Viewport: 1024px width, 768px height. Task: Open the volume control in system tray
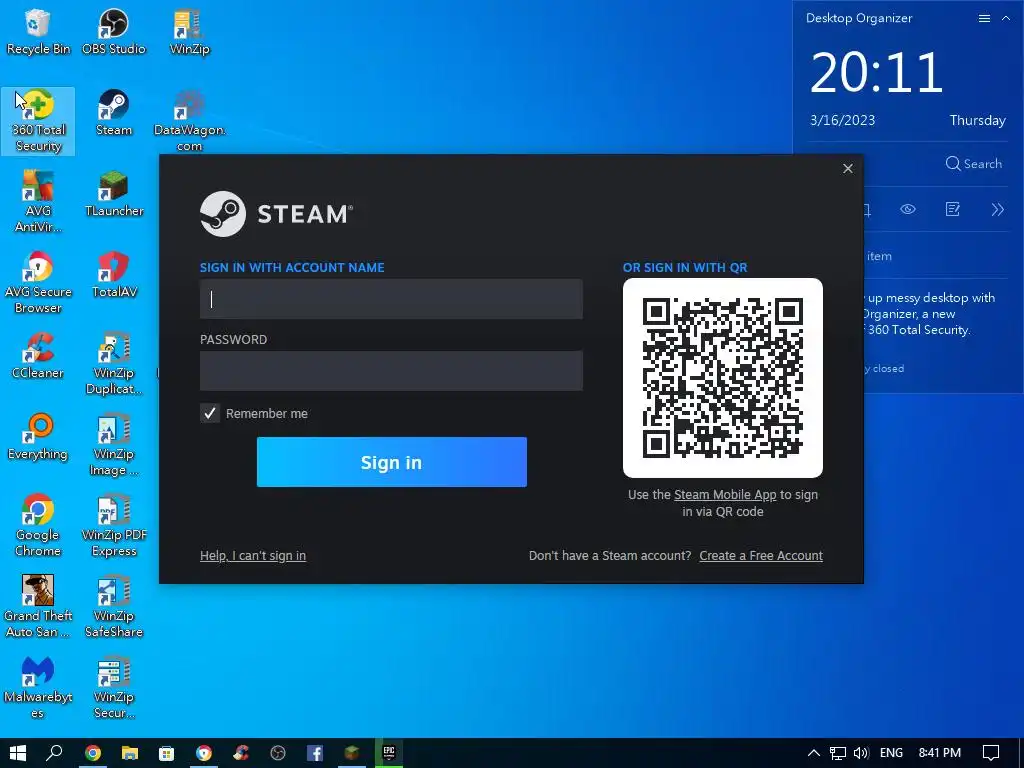[861, 753]
